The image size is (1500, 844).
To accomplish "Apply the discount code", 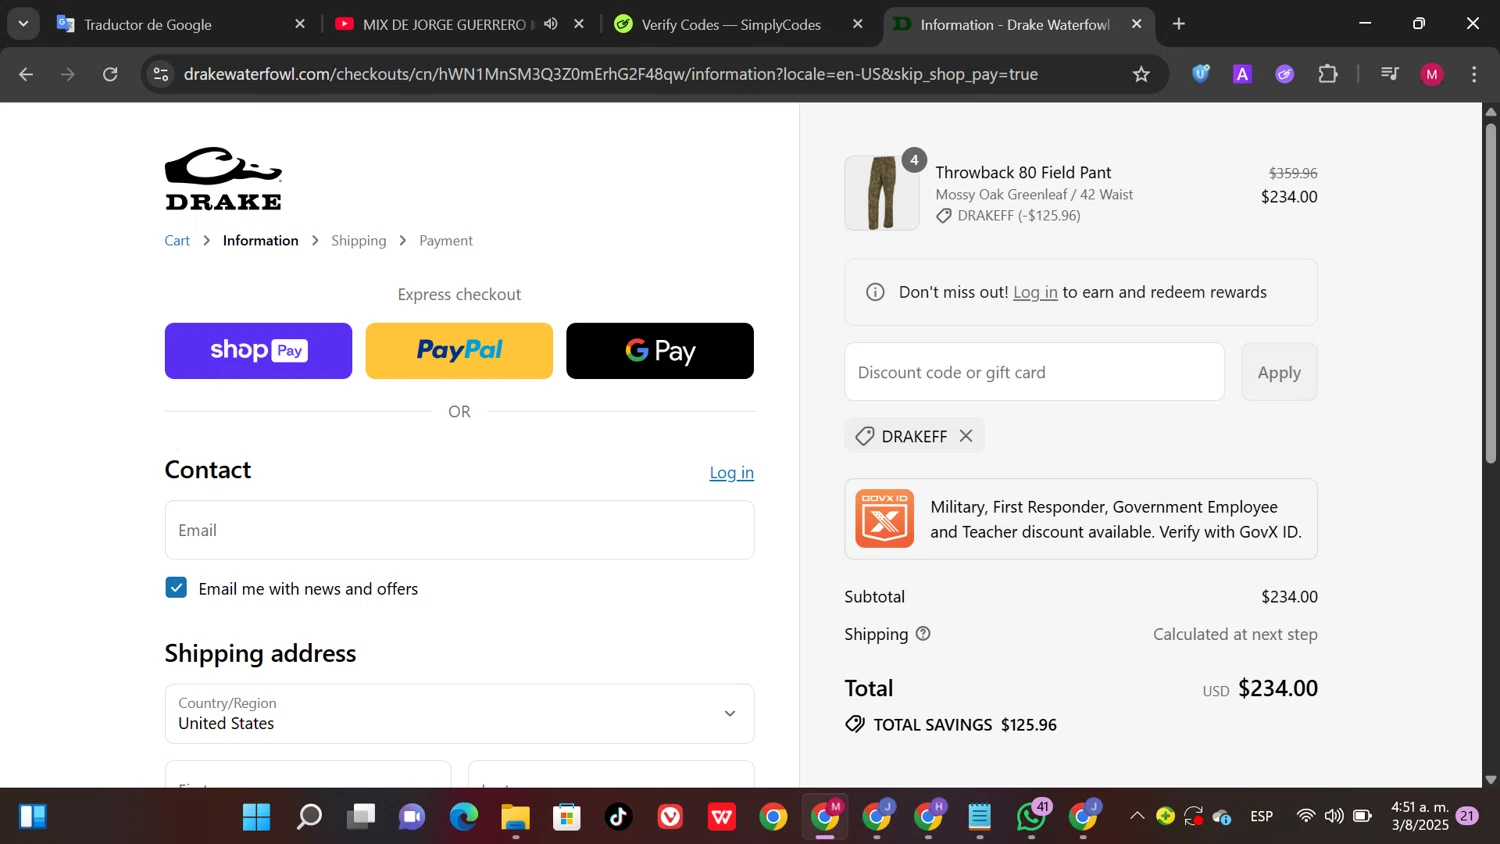I will coord(1279,372).
